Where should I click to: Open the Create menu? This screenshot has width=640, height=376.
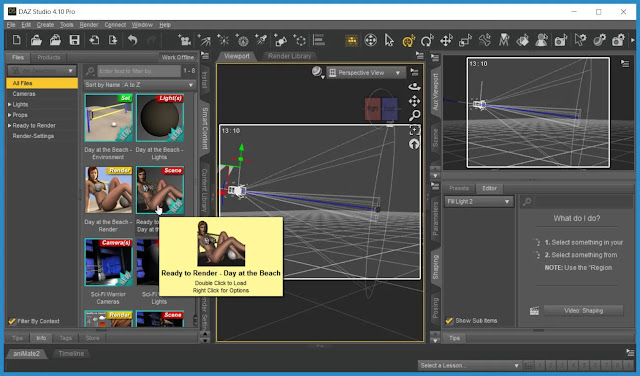[45, 25]
